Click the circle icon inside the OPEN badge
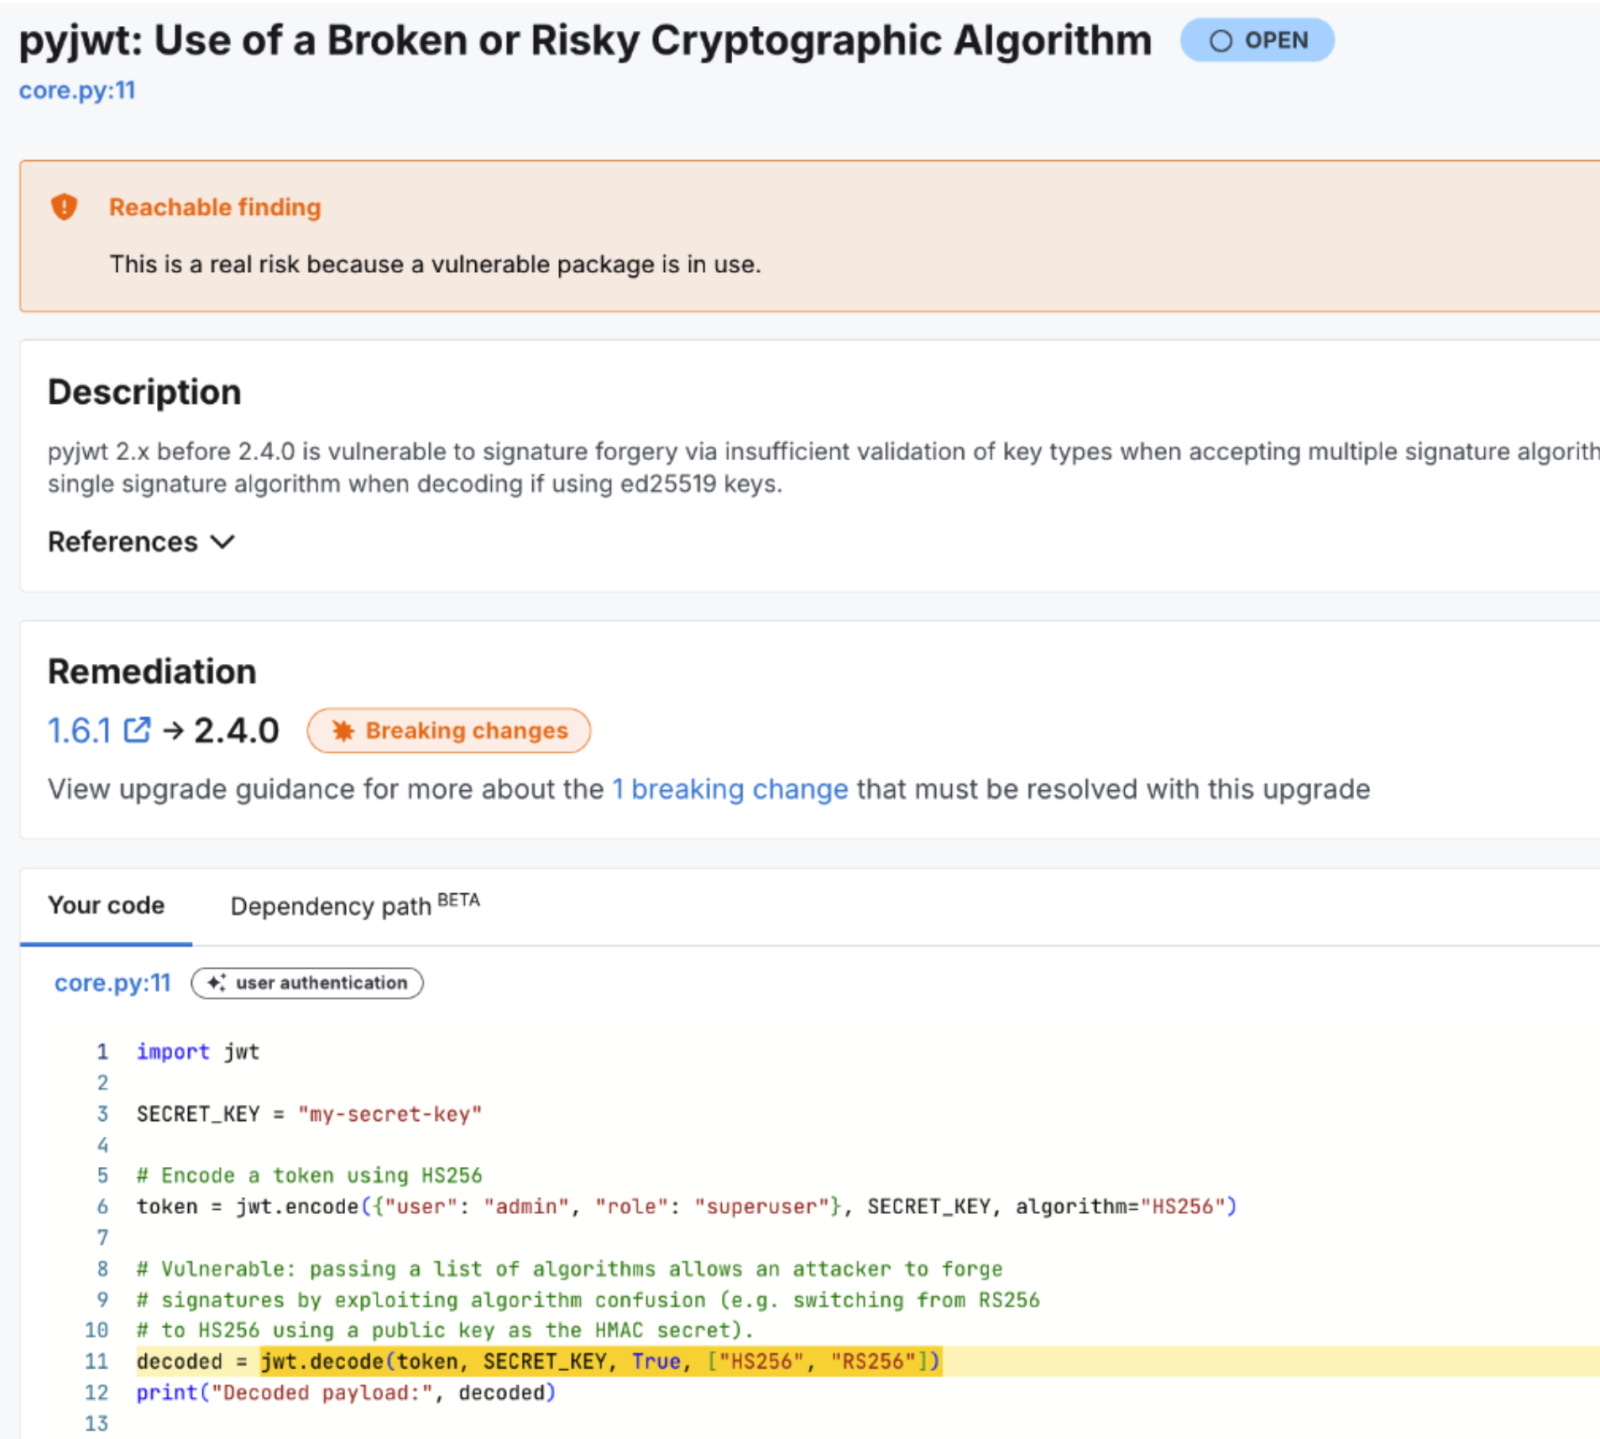The width and height of the screenshot is (1600, 1439). (1220, 41)
